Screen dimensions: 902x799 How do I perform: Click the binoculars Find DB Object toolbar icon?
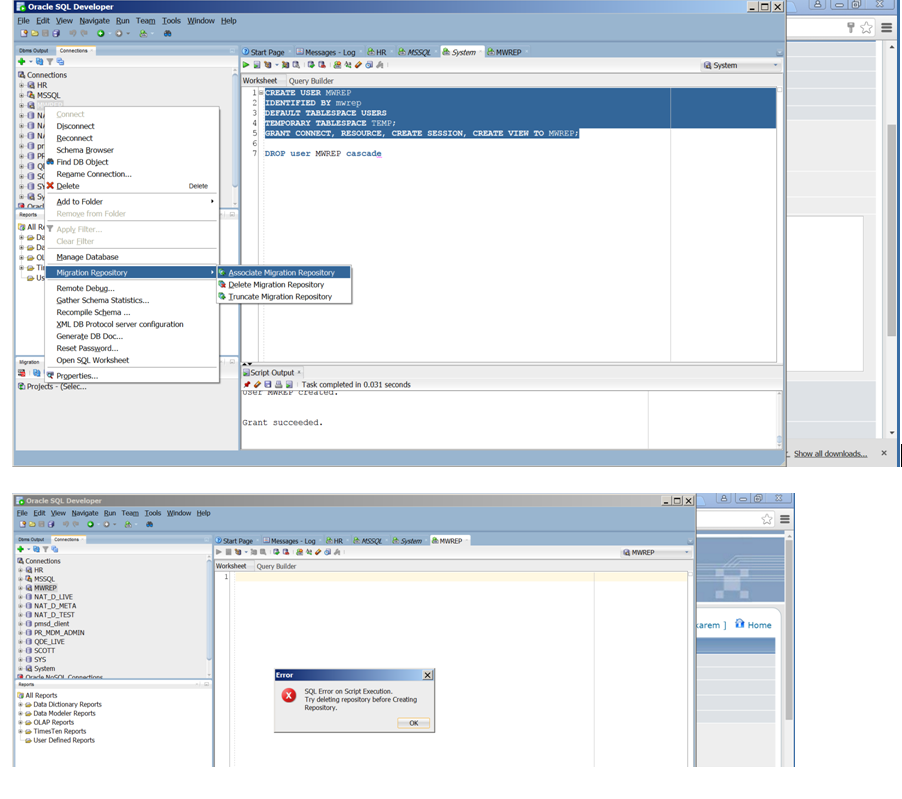(x=168, y=33)
